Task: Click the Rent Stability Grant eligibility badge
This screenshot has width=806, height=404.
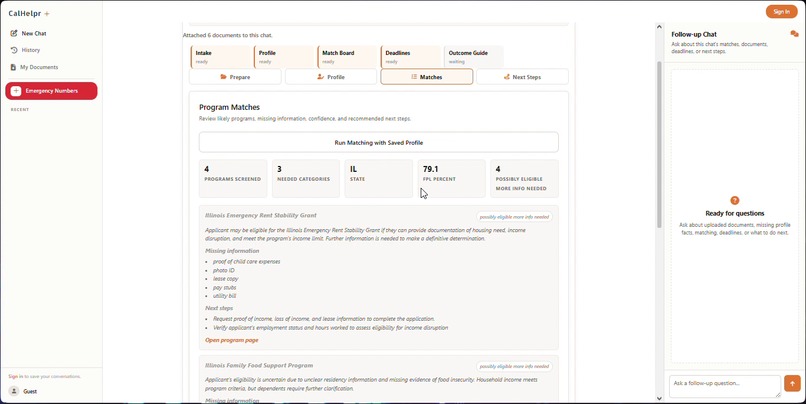Action: (x=514, y=217)
